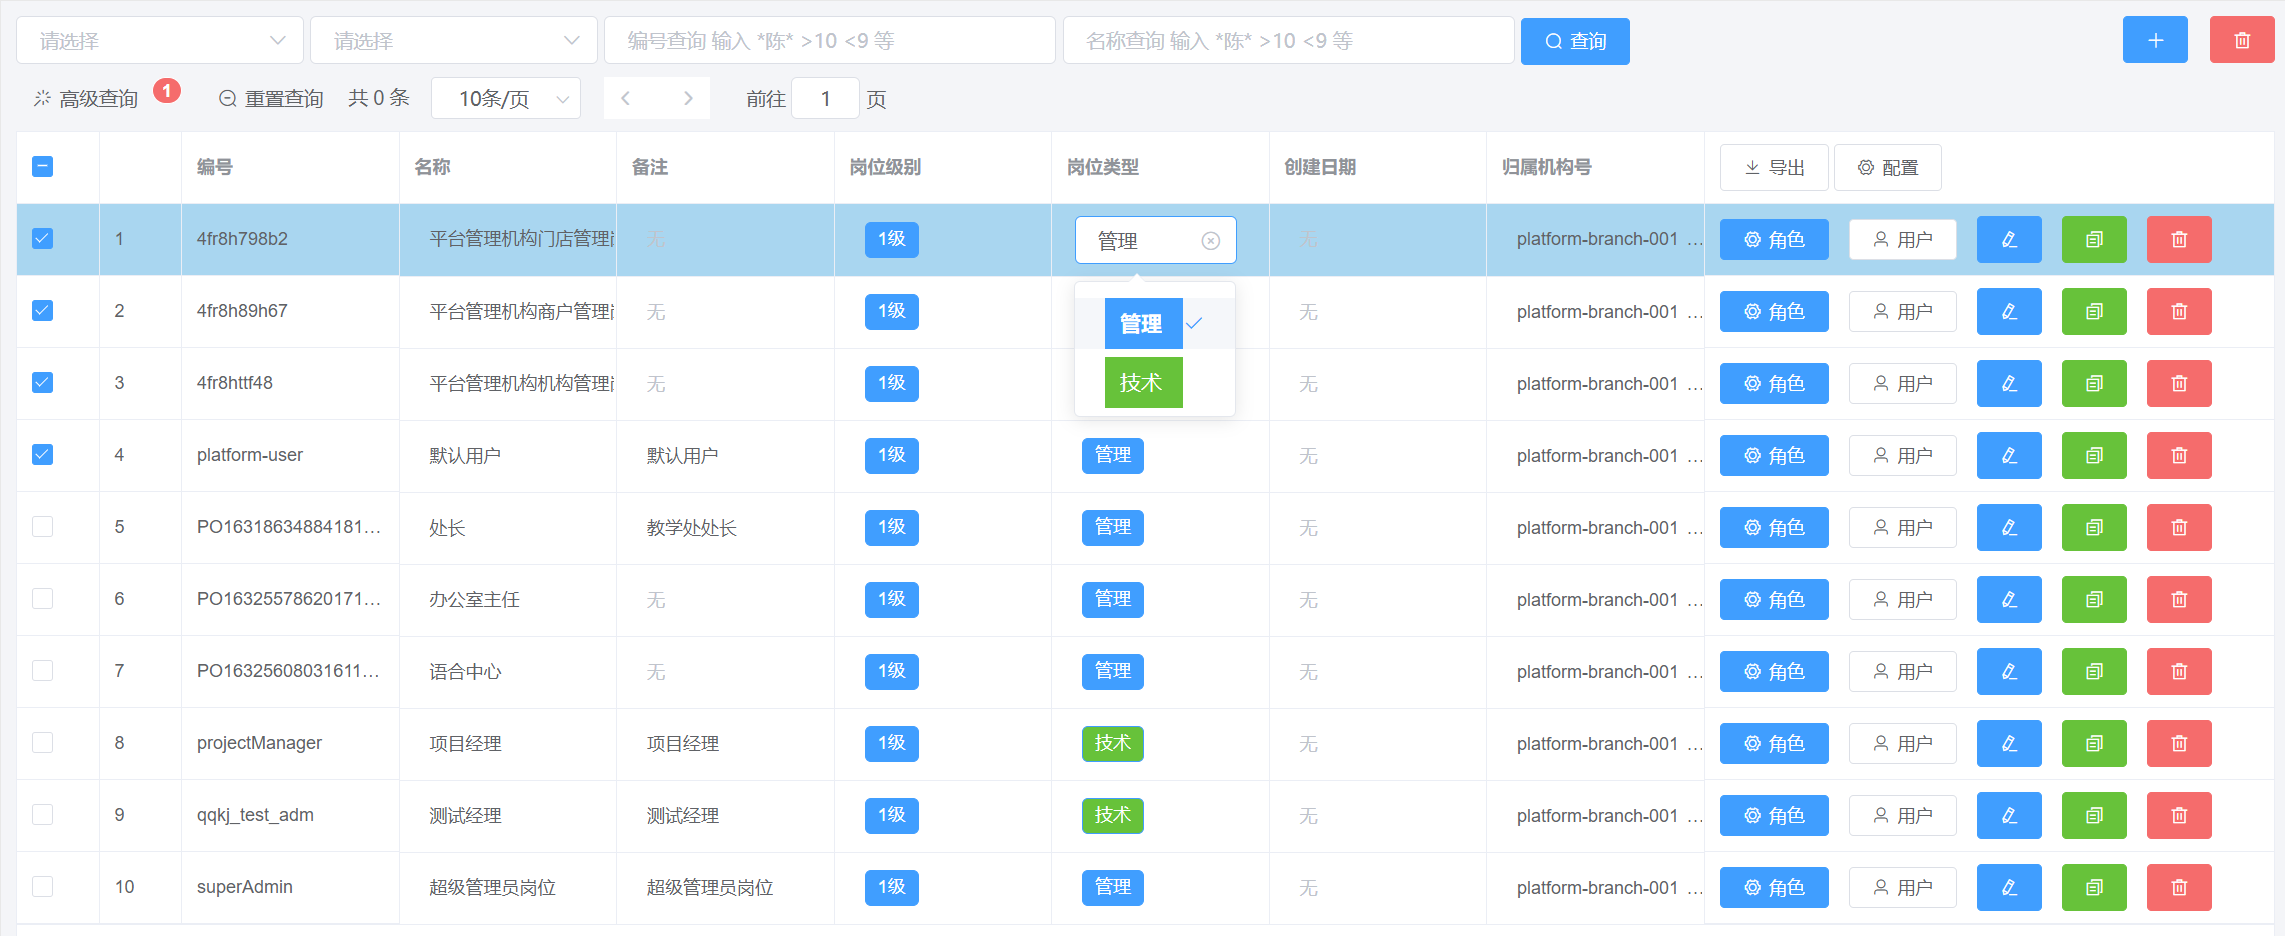This screenshot has width=2285, height=936.
Task: Select 技术 option in the dropdown list
Action: (1143, 383)
